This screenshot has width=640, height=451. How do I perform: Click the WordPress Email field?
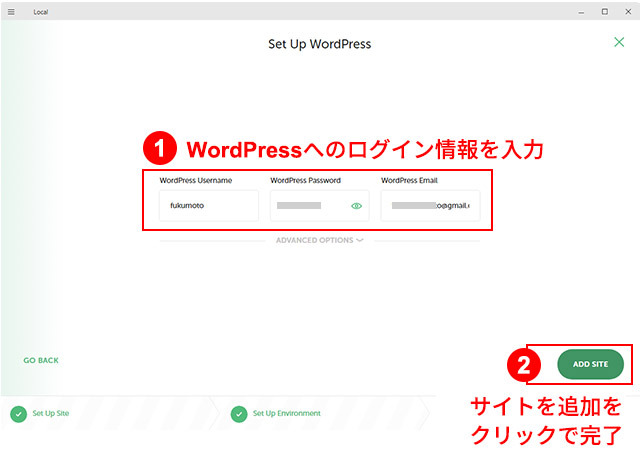pos(430,206)
